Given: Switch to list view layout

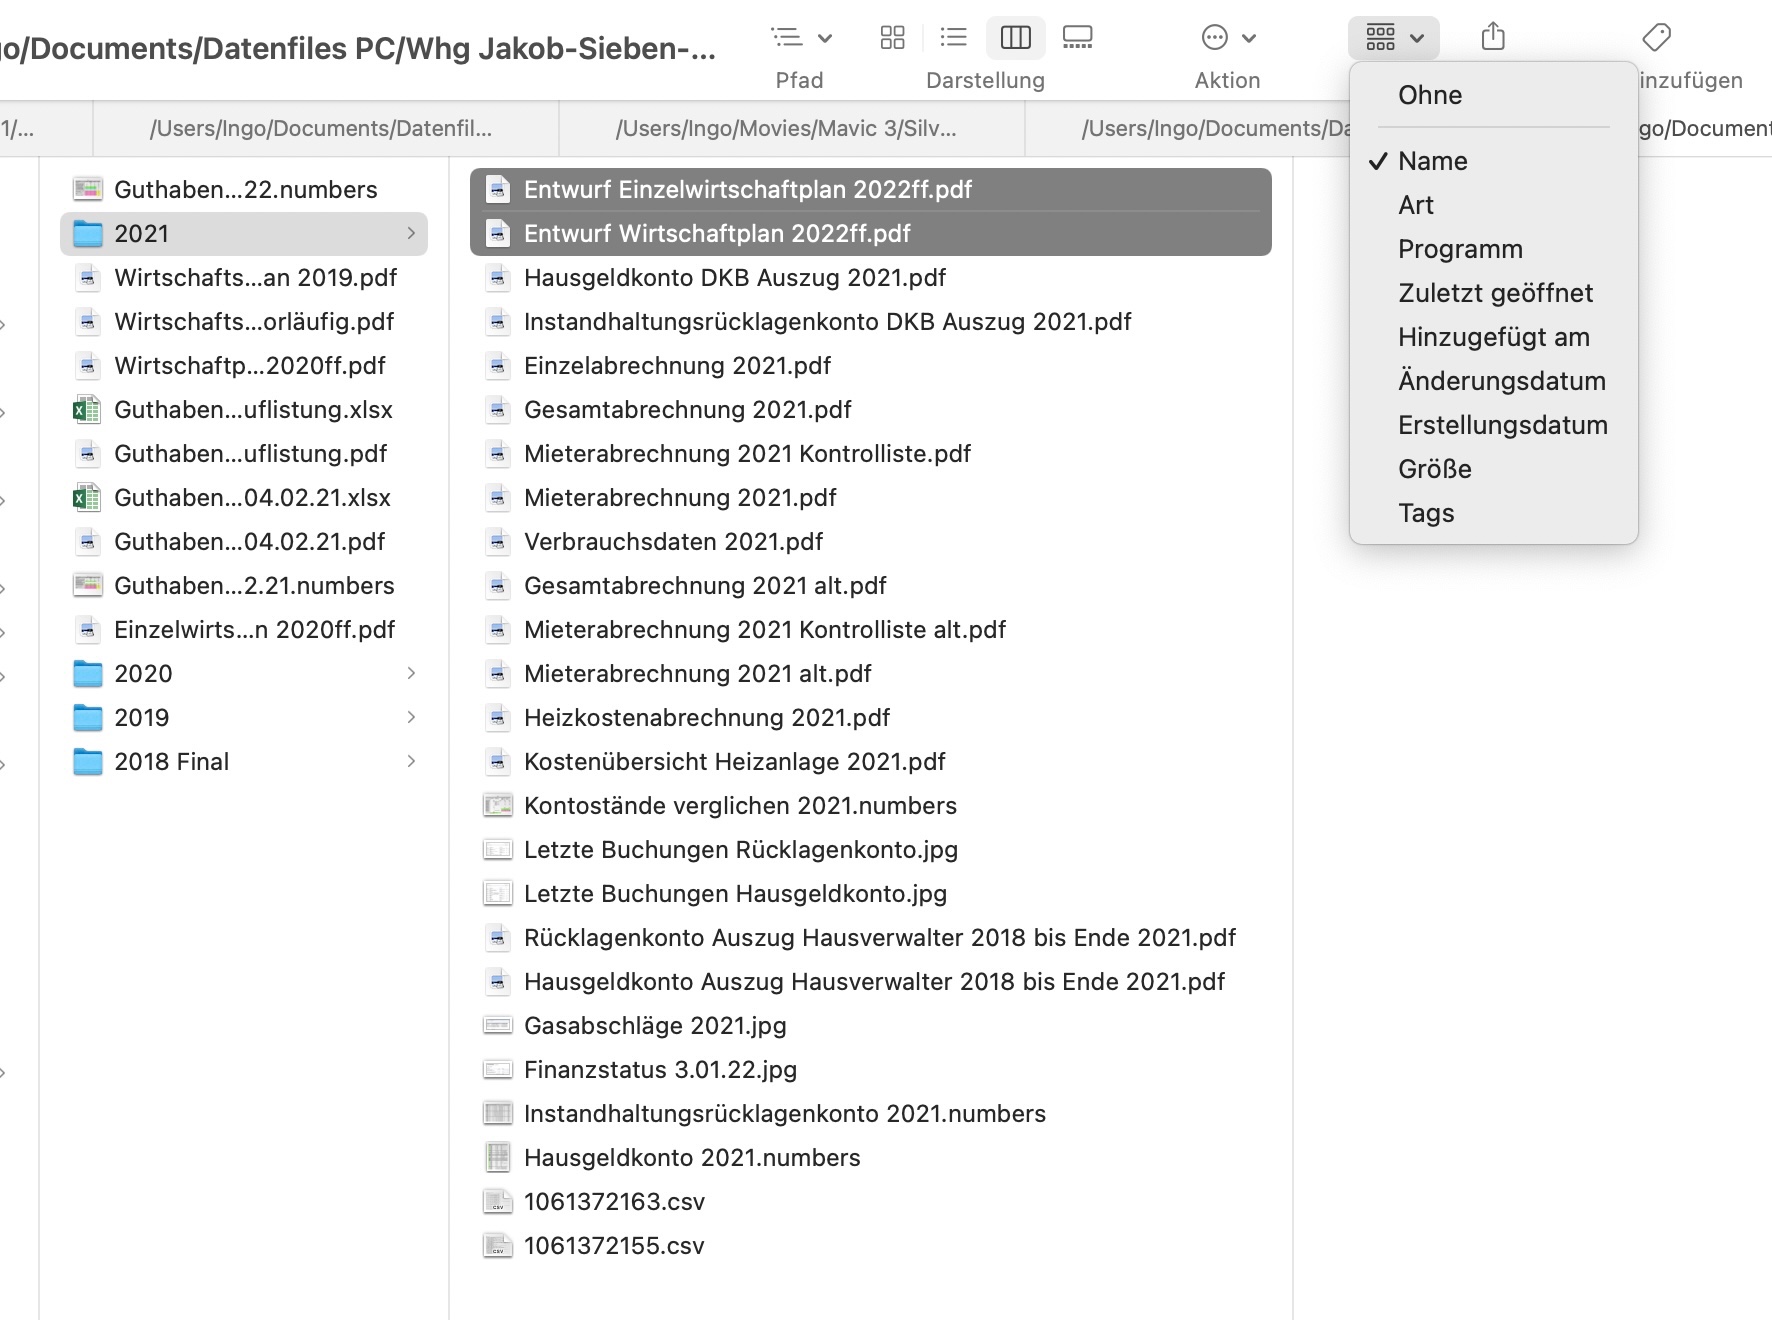Looking at the screenshot, I should coord(954,38).
